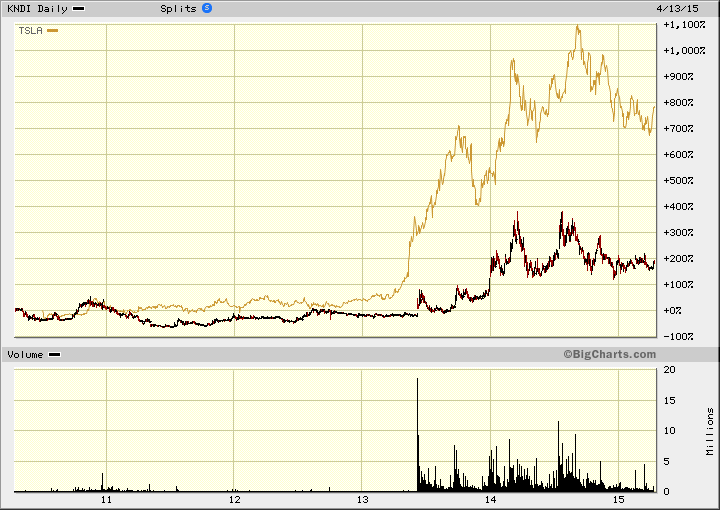Screen dimensions: 720x510
Task: Click the '-100%' axis label
Action: tap(678, 336)
